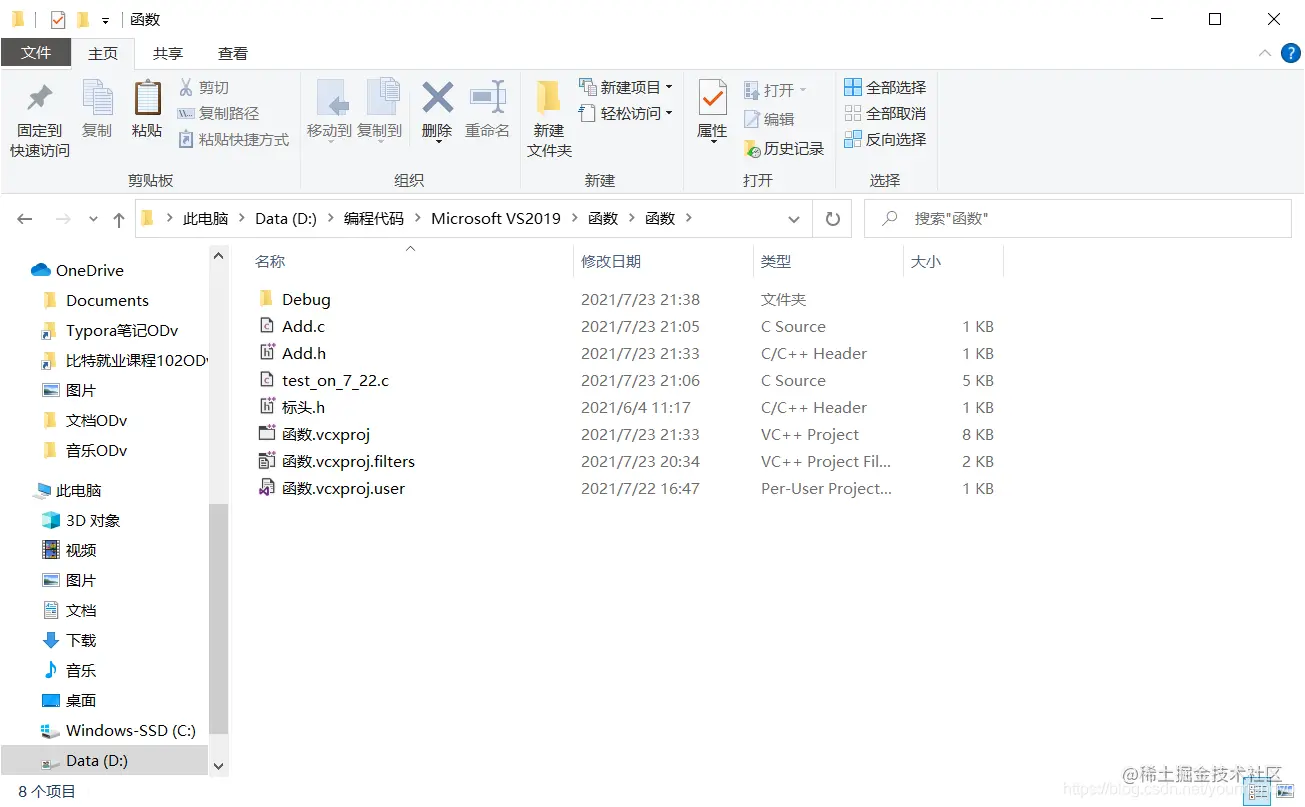Select the 函数.vcxproj.filters file
This screenshot has height=807, width=1305.
336,462
